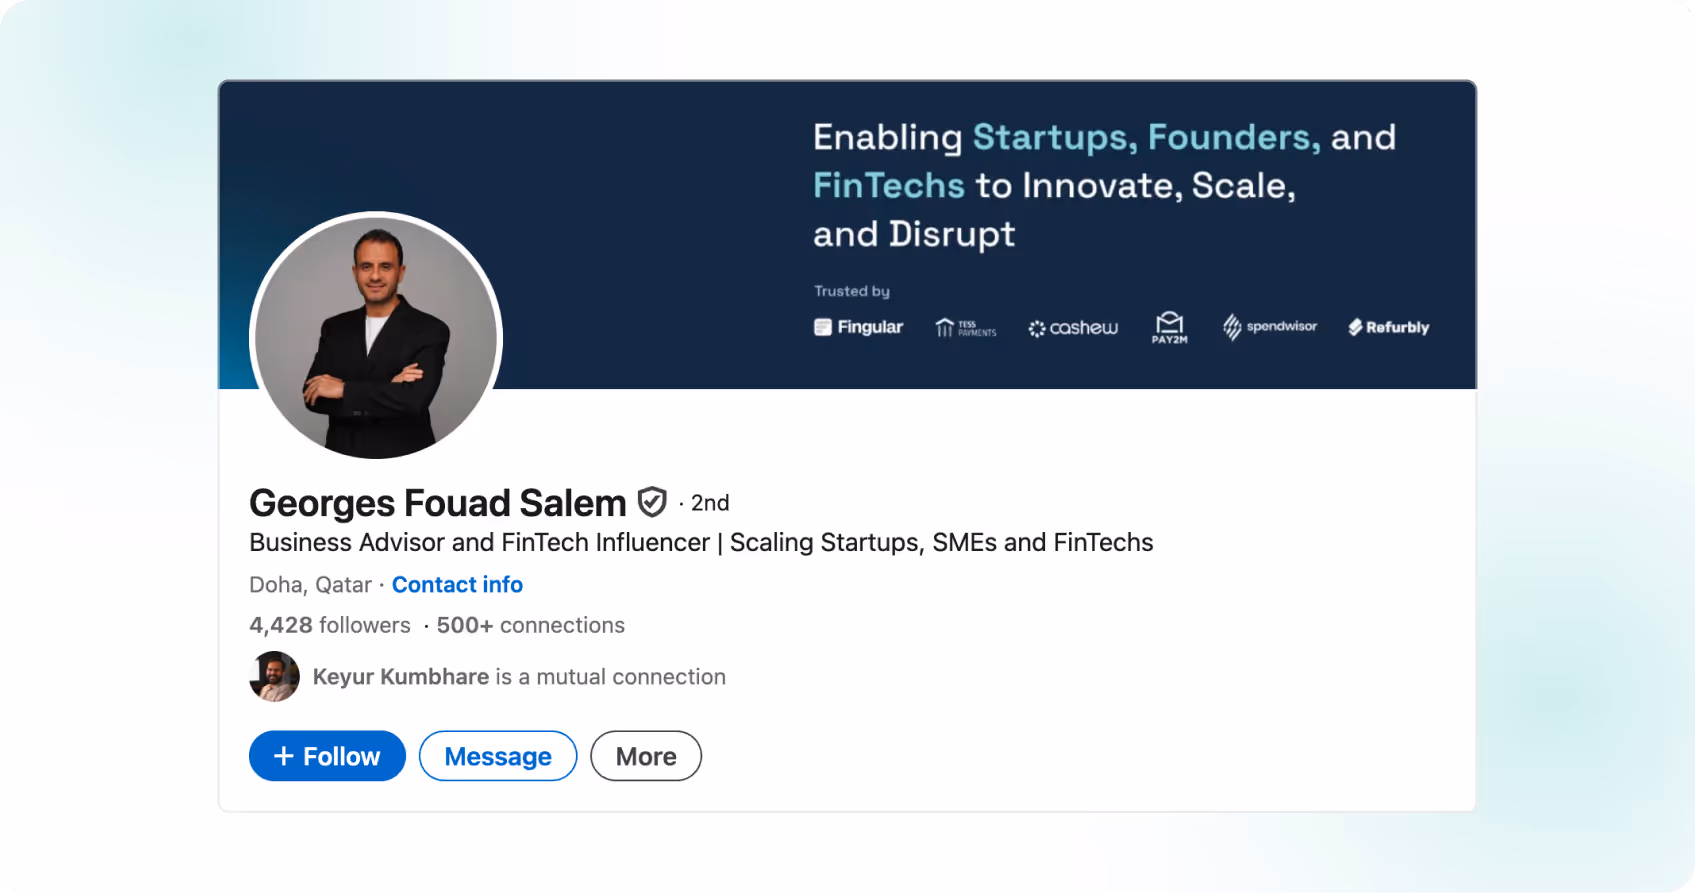Image resolution: width=1695 pixels, height=893 pixels.
Task: Open the Contact info link
Action: (x=457, y=585)
